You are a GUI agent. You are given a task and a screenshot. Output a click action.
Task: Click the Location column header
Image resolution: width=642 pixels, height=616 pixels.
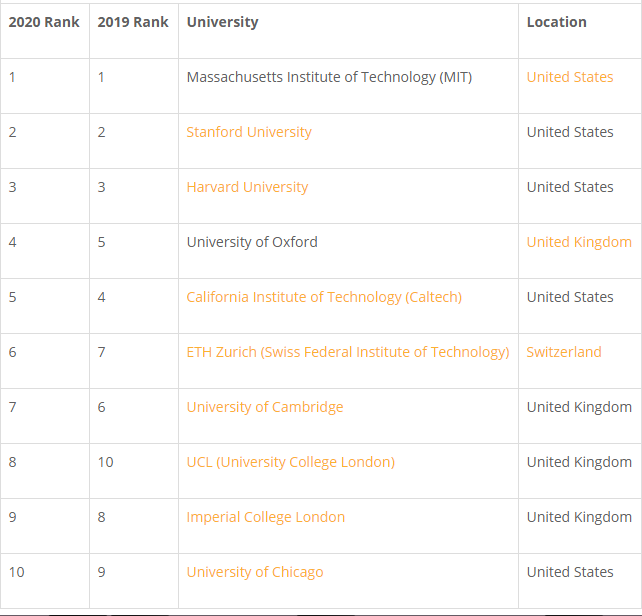pyautogui.click(x=556, y=22)
